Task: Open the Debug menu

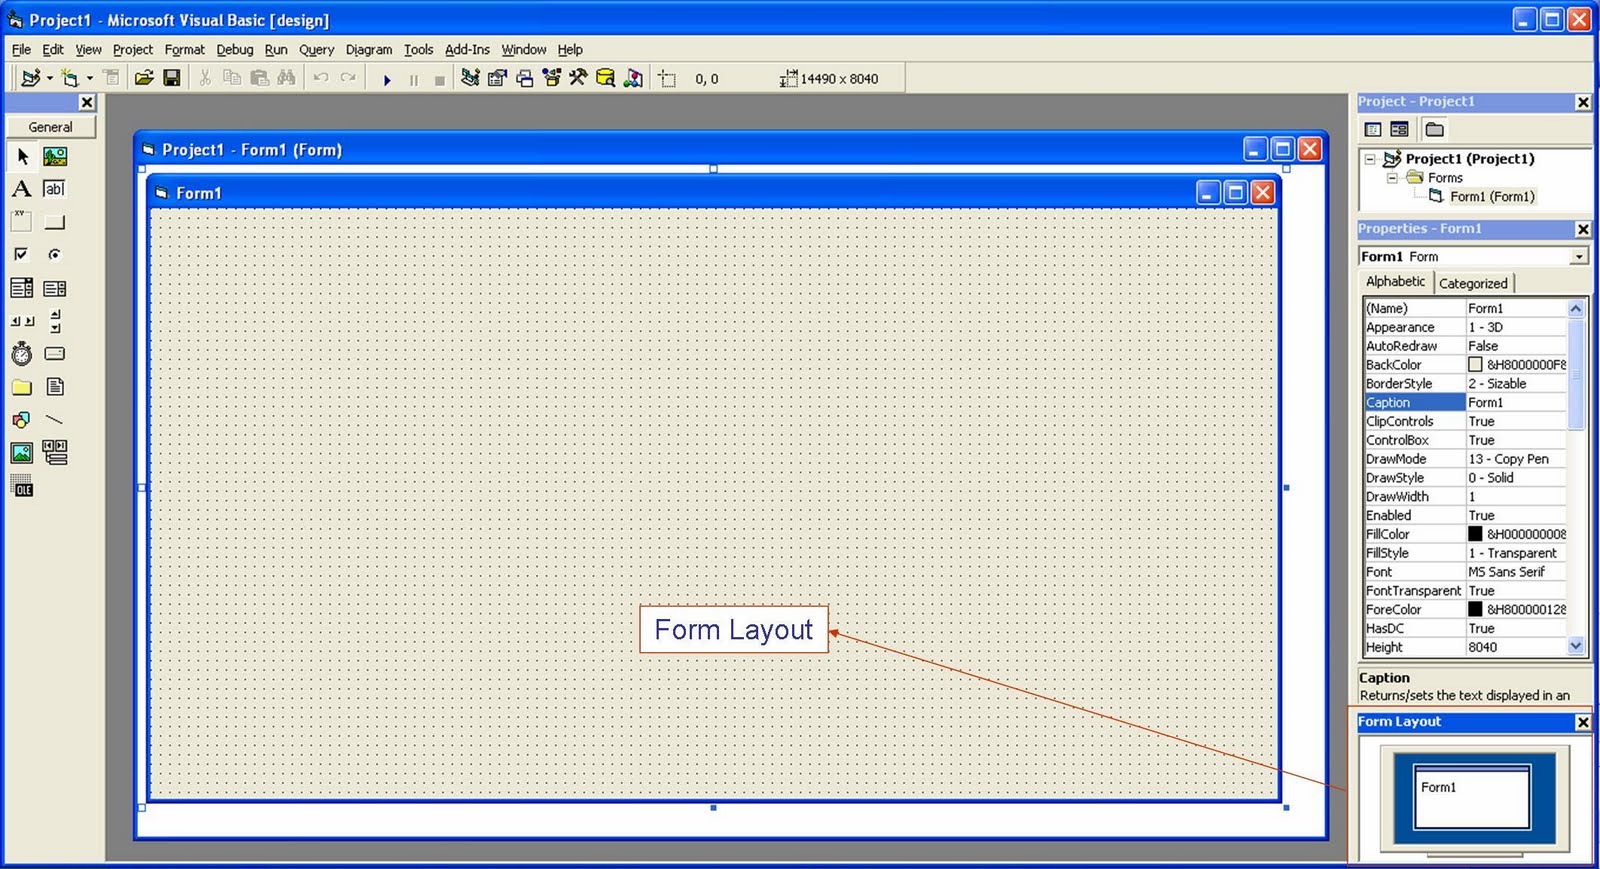Action: 235,49
